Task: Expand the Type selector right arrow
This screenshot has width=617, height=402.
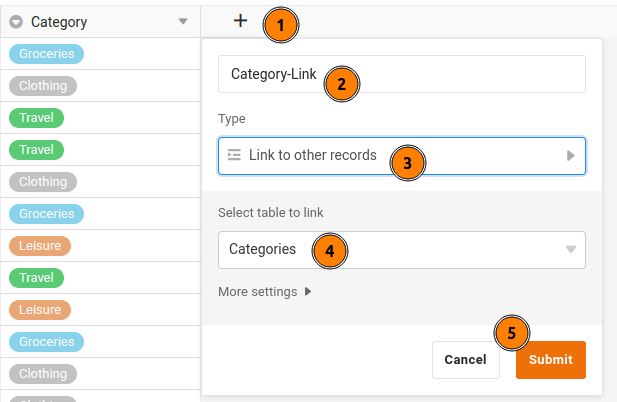Action: point(571,156)
